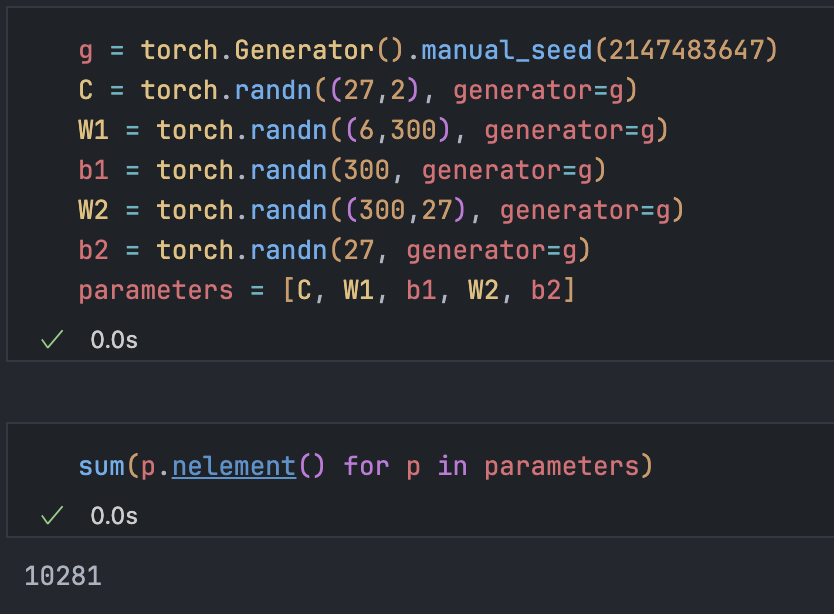Click the second cell's green success checkmark
Viewport: 834px width, 614px height.
(51, 515)
